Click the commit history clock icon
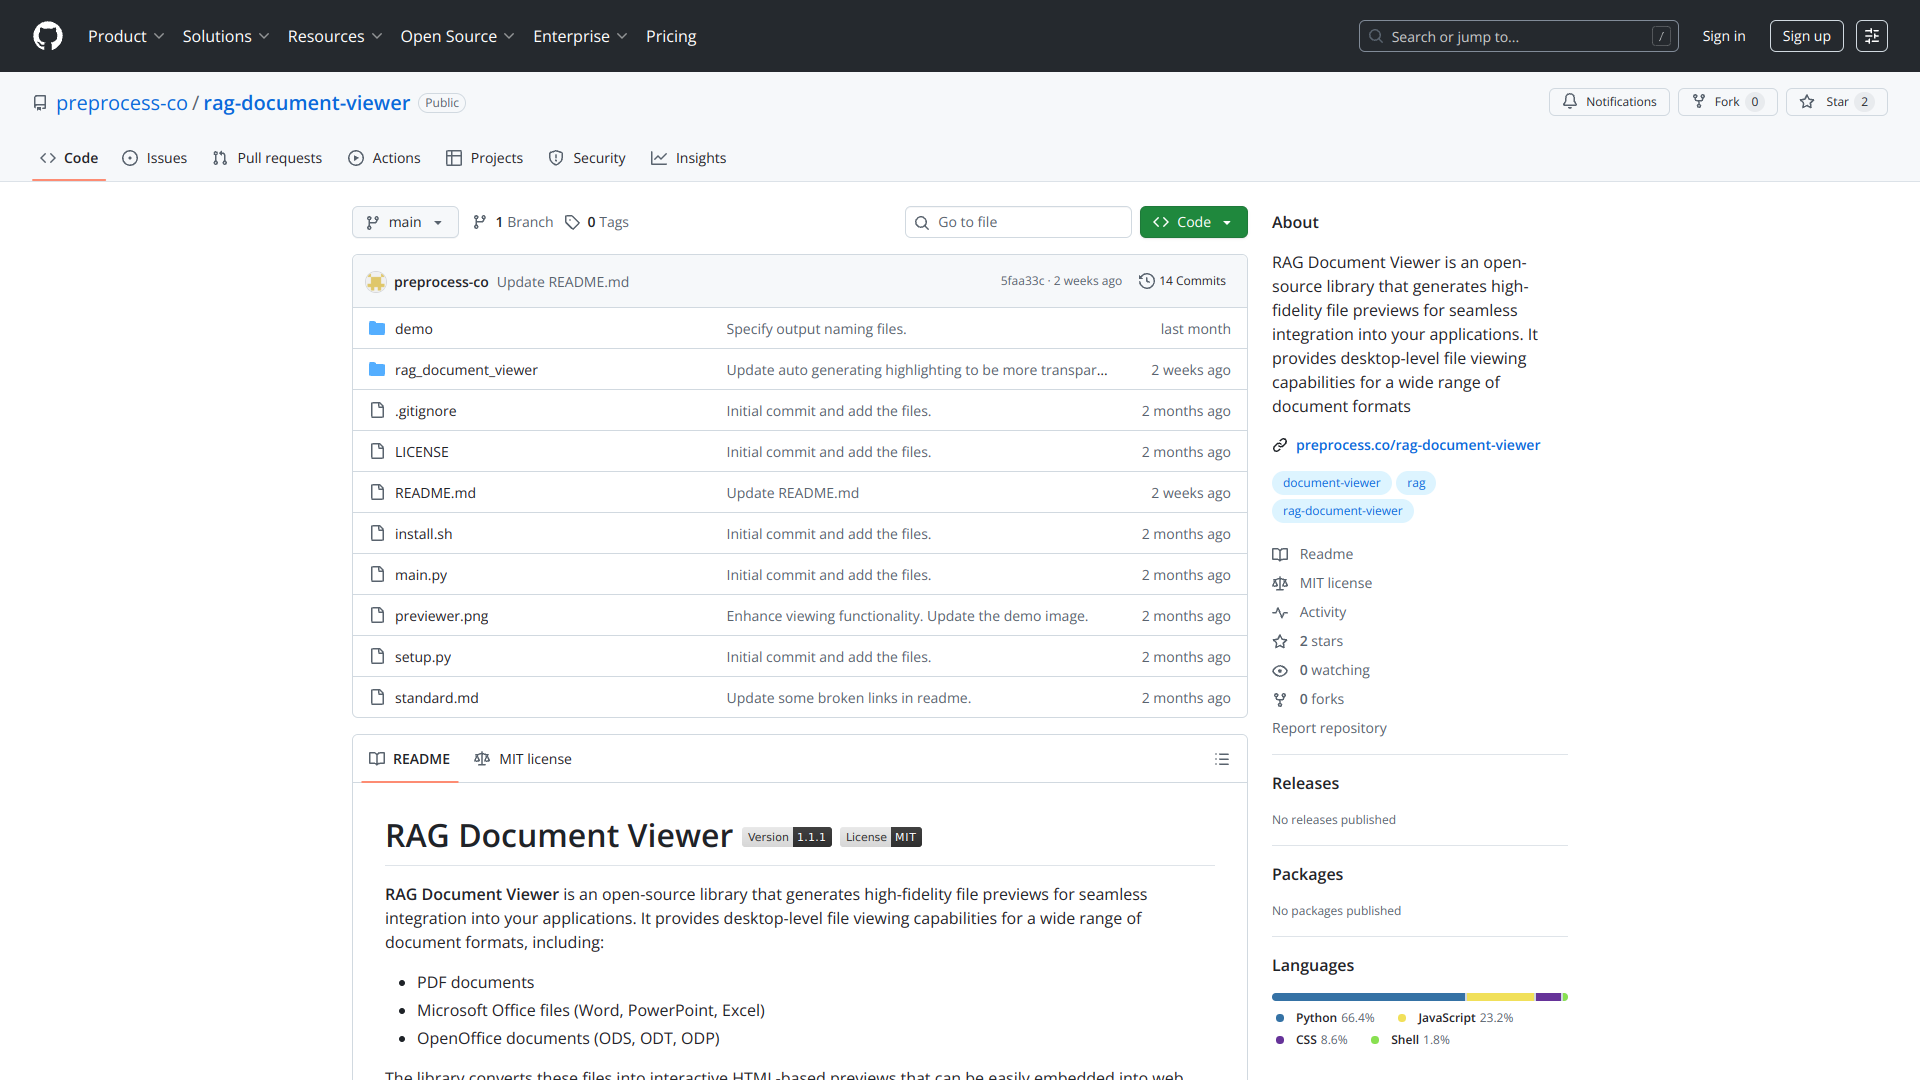 (x=1146, y=281)
